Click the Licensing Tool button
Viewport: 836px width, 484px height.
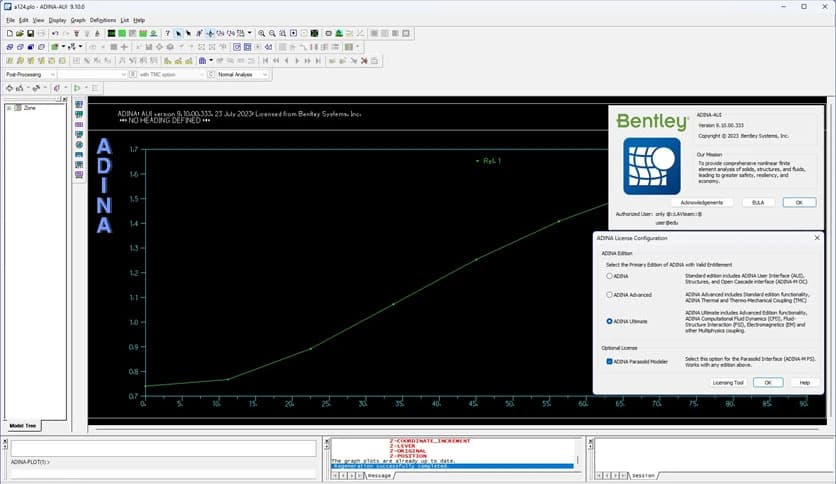(x=727, y=382)
